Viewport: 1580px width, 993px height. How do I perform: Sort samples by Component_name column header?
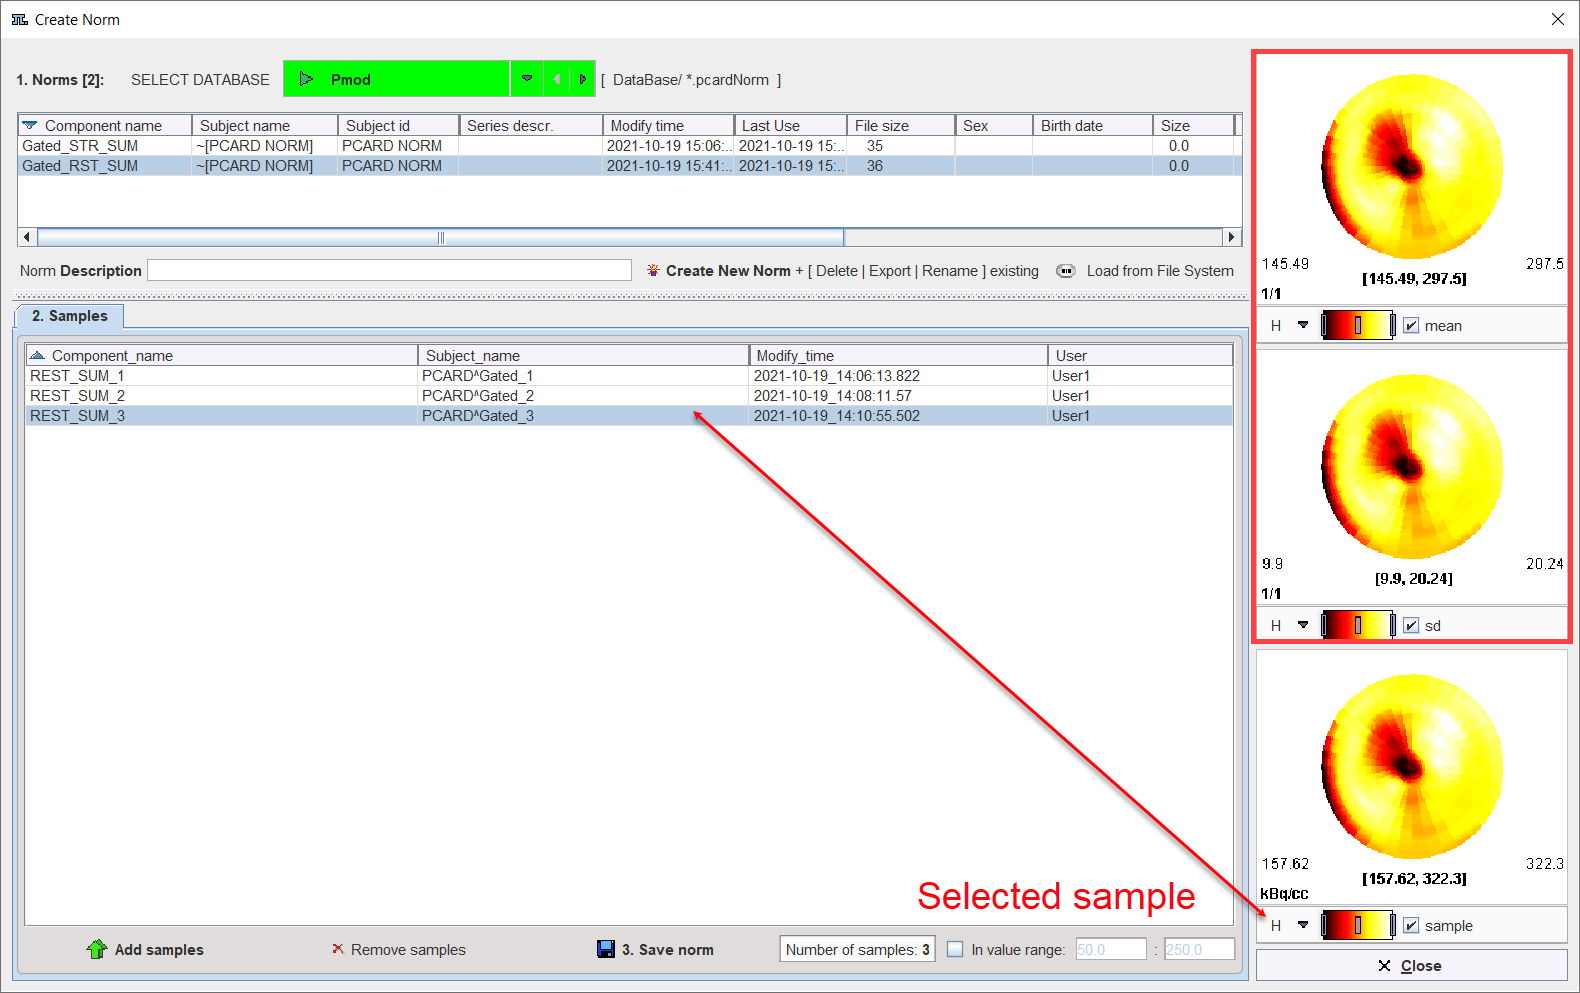tap(221, 355)
